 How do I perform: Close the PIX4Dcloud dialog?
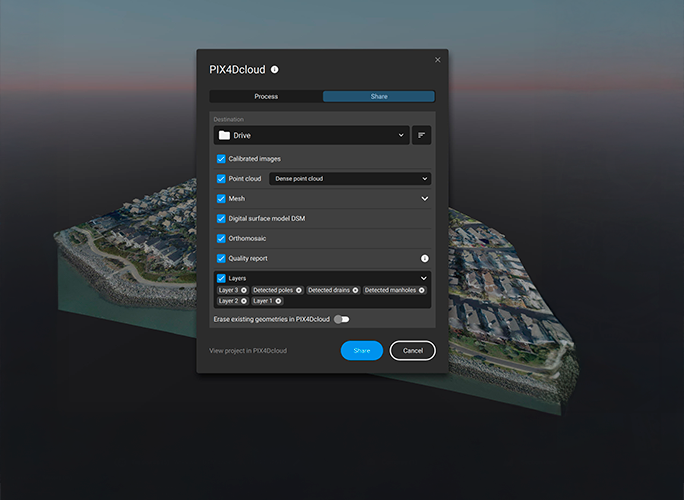tap(438, 60)
